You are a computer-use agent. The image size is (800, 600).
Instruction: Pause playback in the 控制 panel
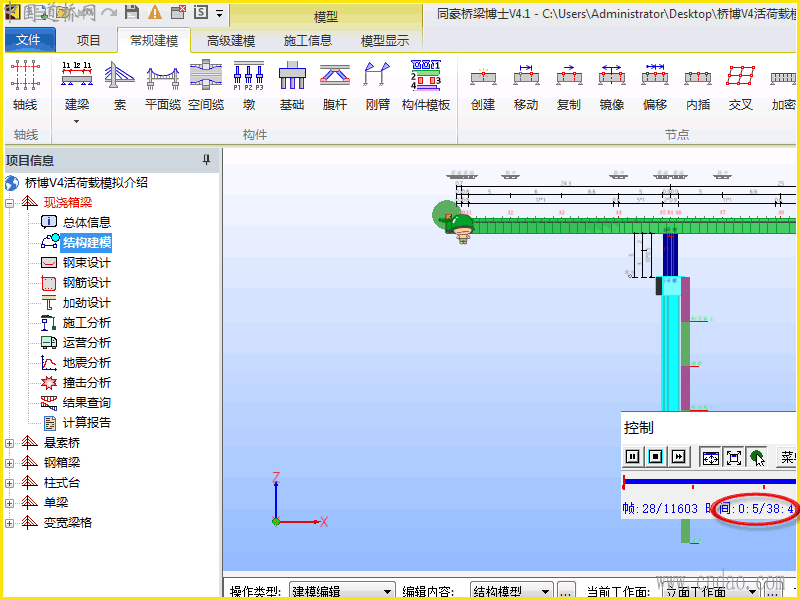pos(633,456)
